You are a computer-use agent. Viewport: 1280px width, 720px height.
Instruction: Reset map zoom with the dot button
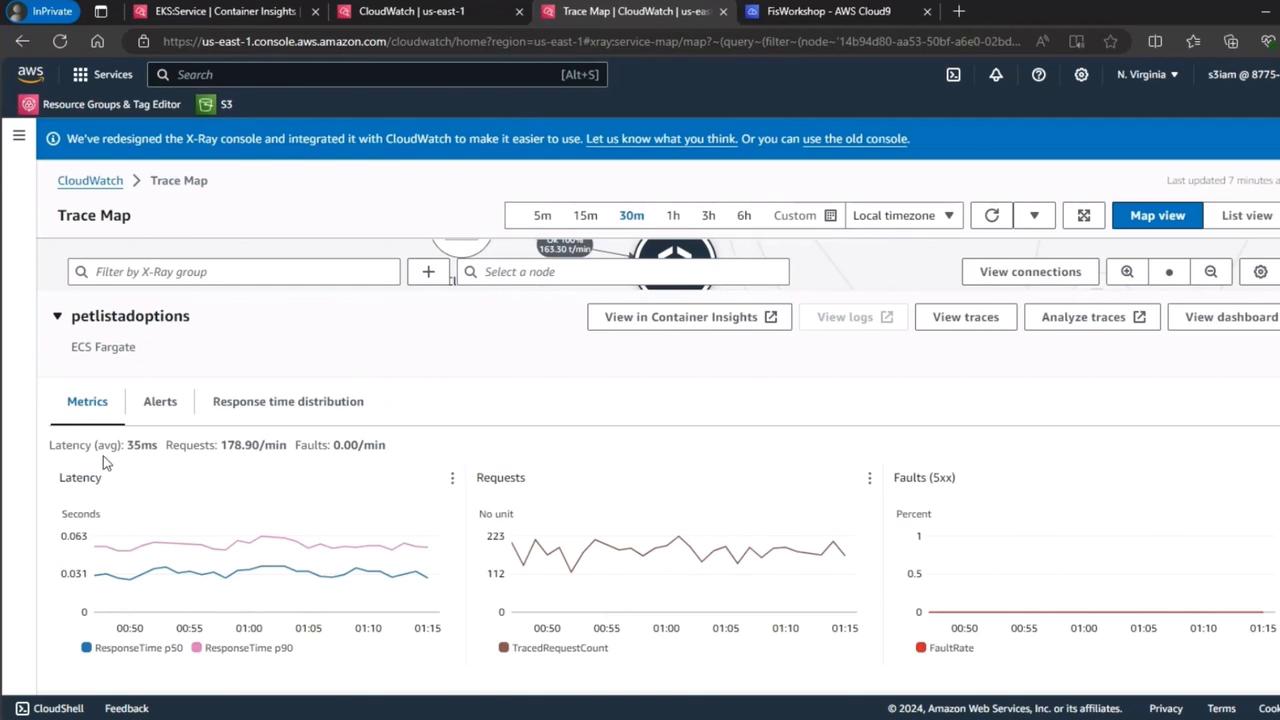(1169, 272)
